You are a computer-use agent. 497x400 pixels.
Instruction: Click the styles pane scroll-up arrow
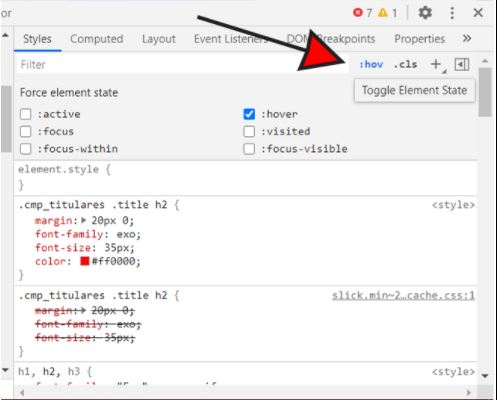pyautogui.click(x=485, y=61)
